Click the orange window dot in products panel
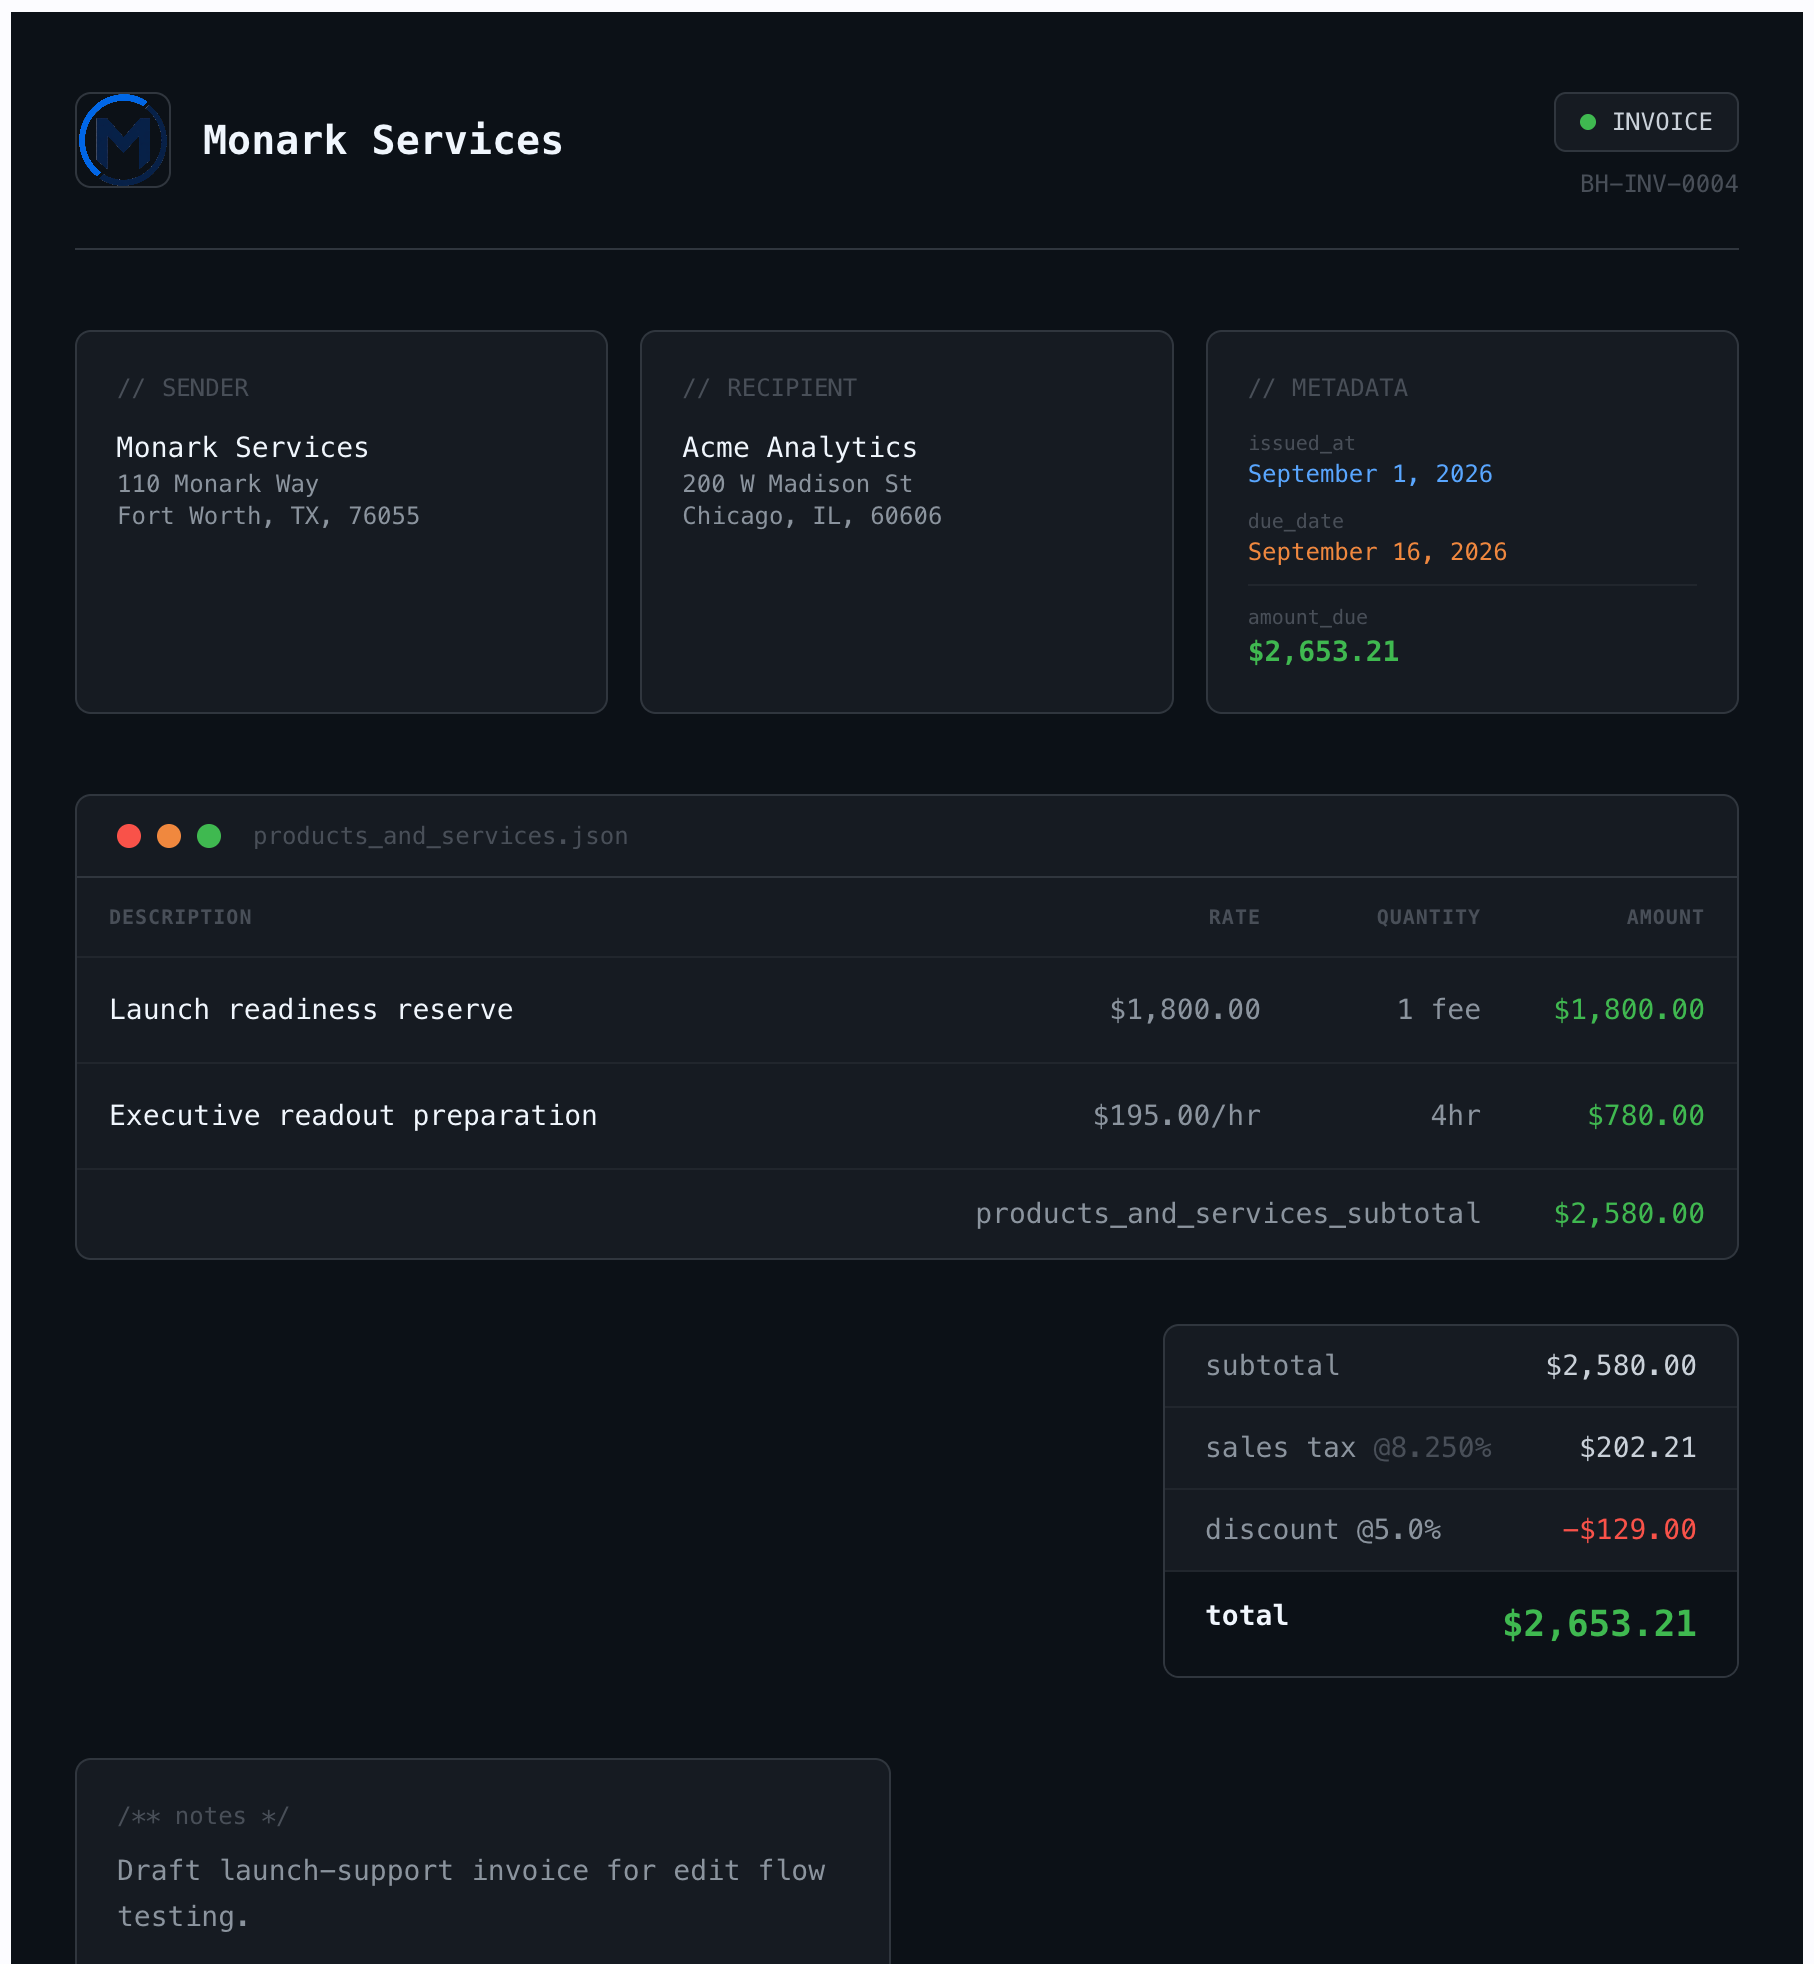 point(169,836)
